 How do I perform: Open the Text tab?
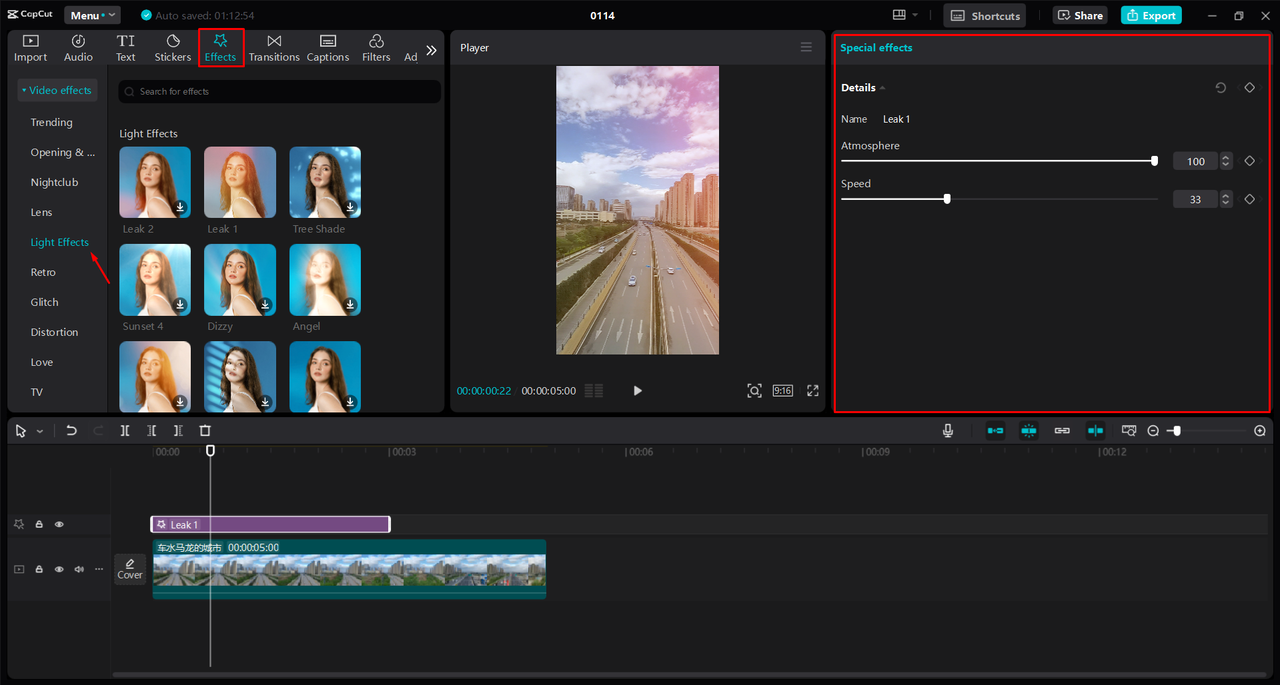click(x=125, y=47)
